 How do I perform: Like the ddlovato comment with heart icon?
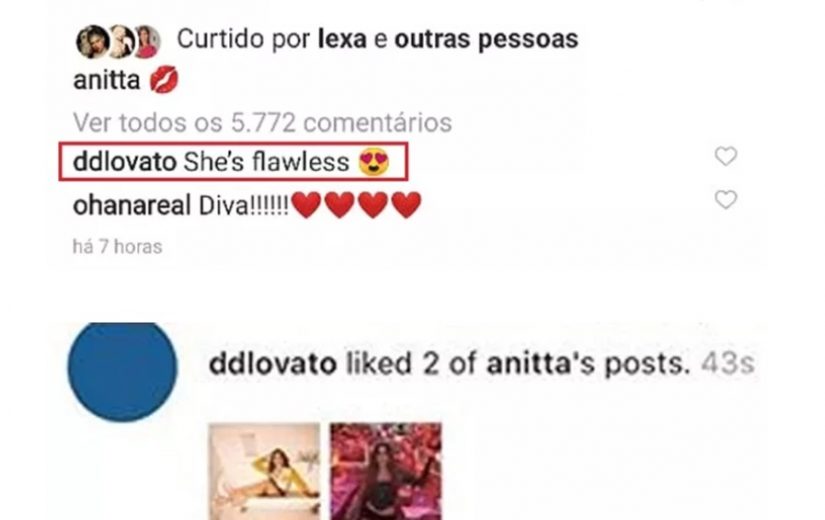(726, 156)
